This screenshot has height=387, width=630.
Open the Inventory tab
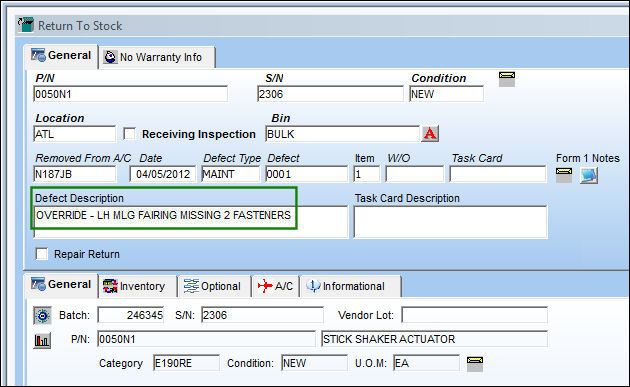tap(137, 287)
